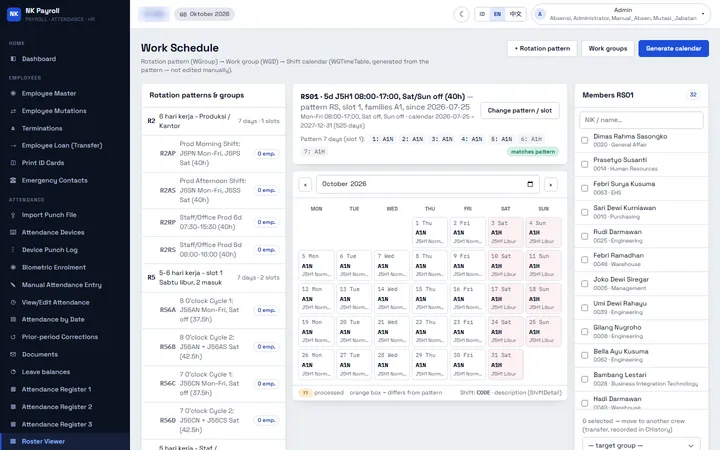The image size is (720, 450).
Task: Check Prasetyo Susanti checkbox
Action: [x=585, y=164]
